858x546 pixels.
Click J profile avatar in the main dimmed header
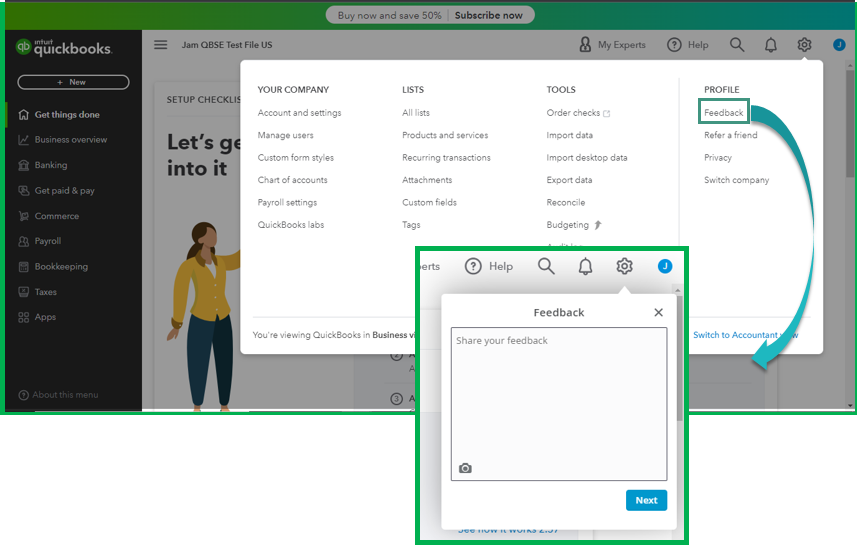839,45
